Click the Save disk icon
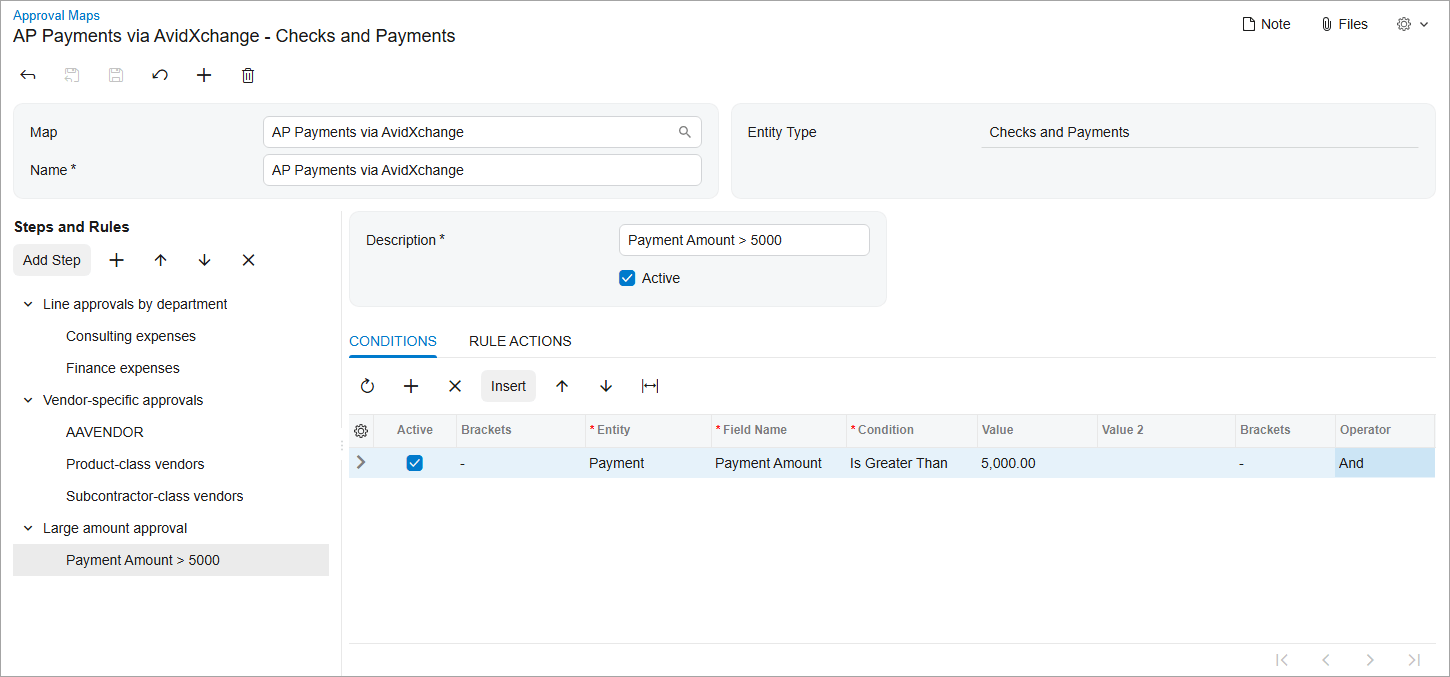The width and height of the screenshot is (1450, 677). pyautogui.click(x=116, y=75)
